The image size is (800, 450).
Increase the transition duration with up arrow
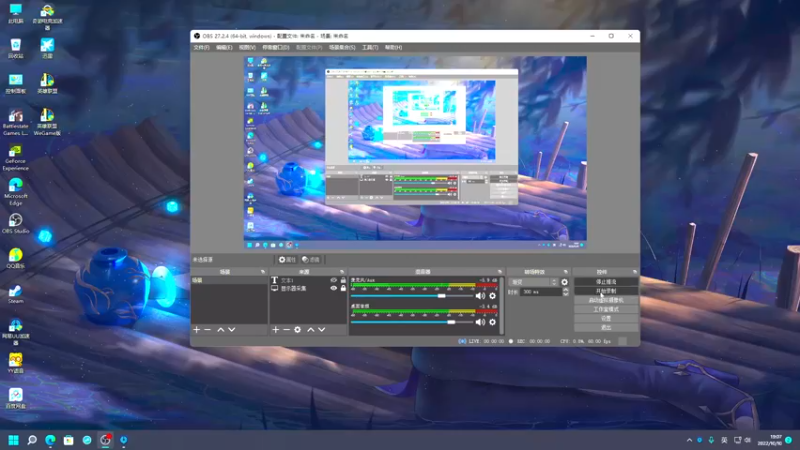pyautogui.click(x=565, y=290)
